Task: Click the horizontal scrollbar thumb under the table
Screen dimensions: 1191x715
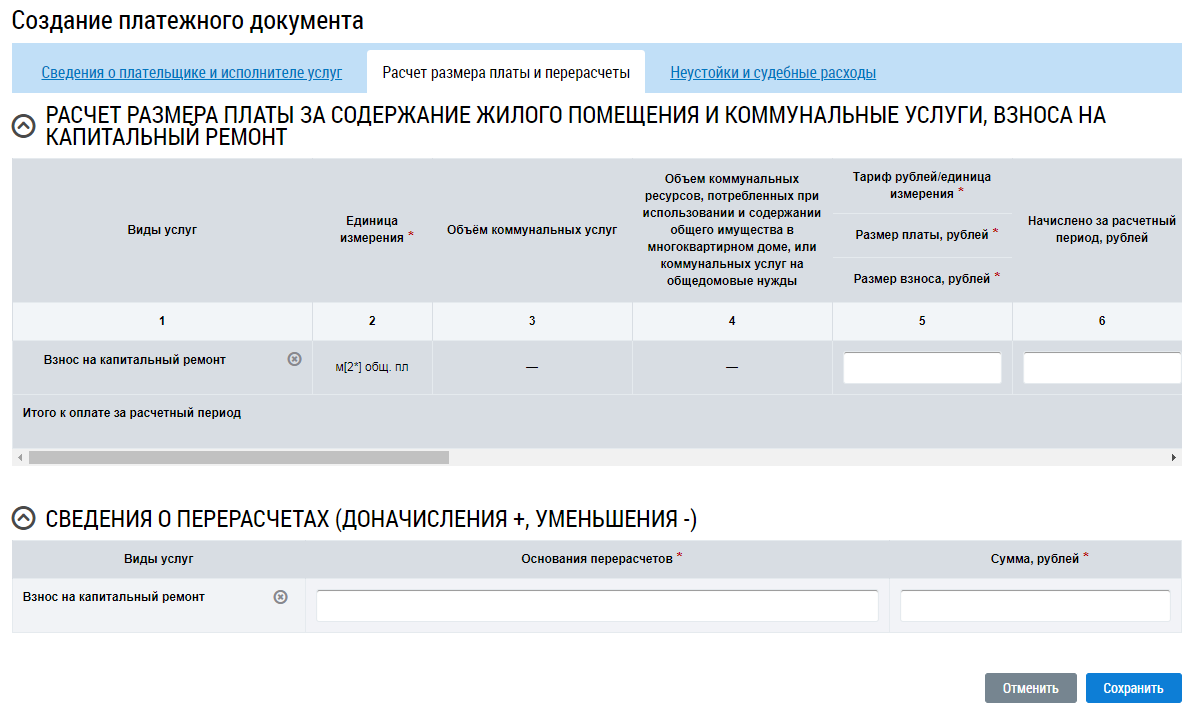Action: click(x=239, y=457)
